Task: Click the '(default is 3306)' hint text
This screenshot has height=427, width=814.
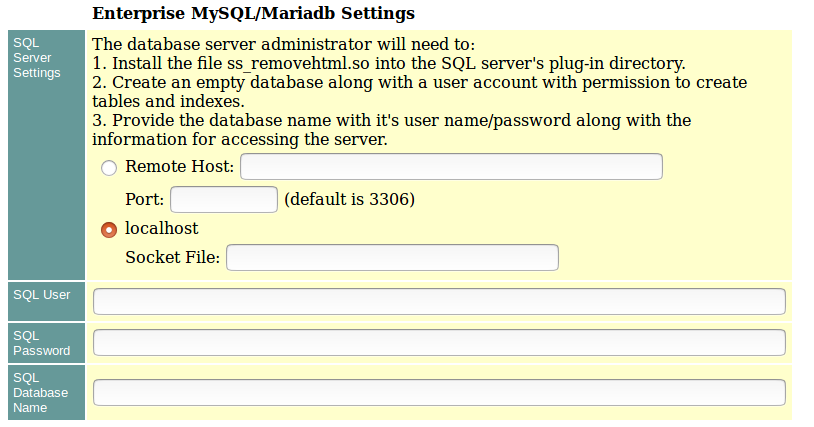Action: point(349,199)
